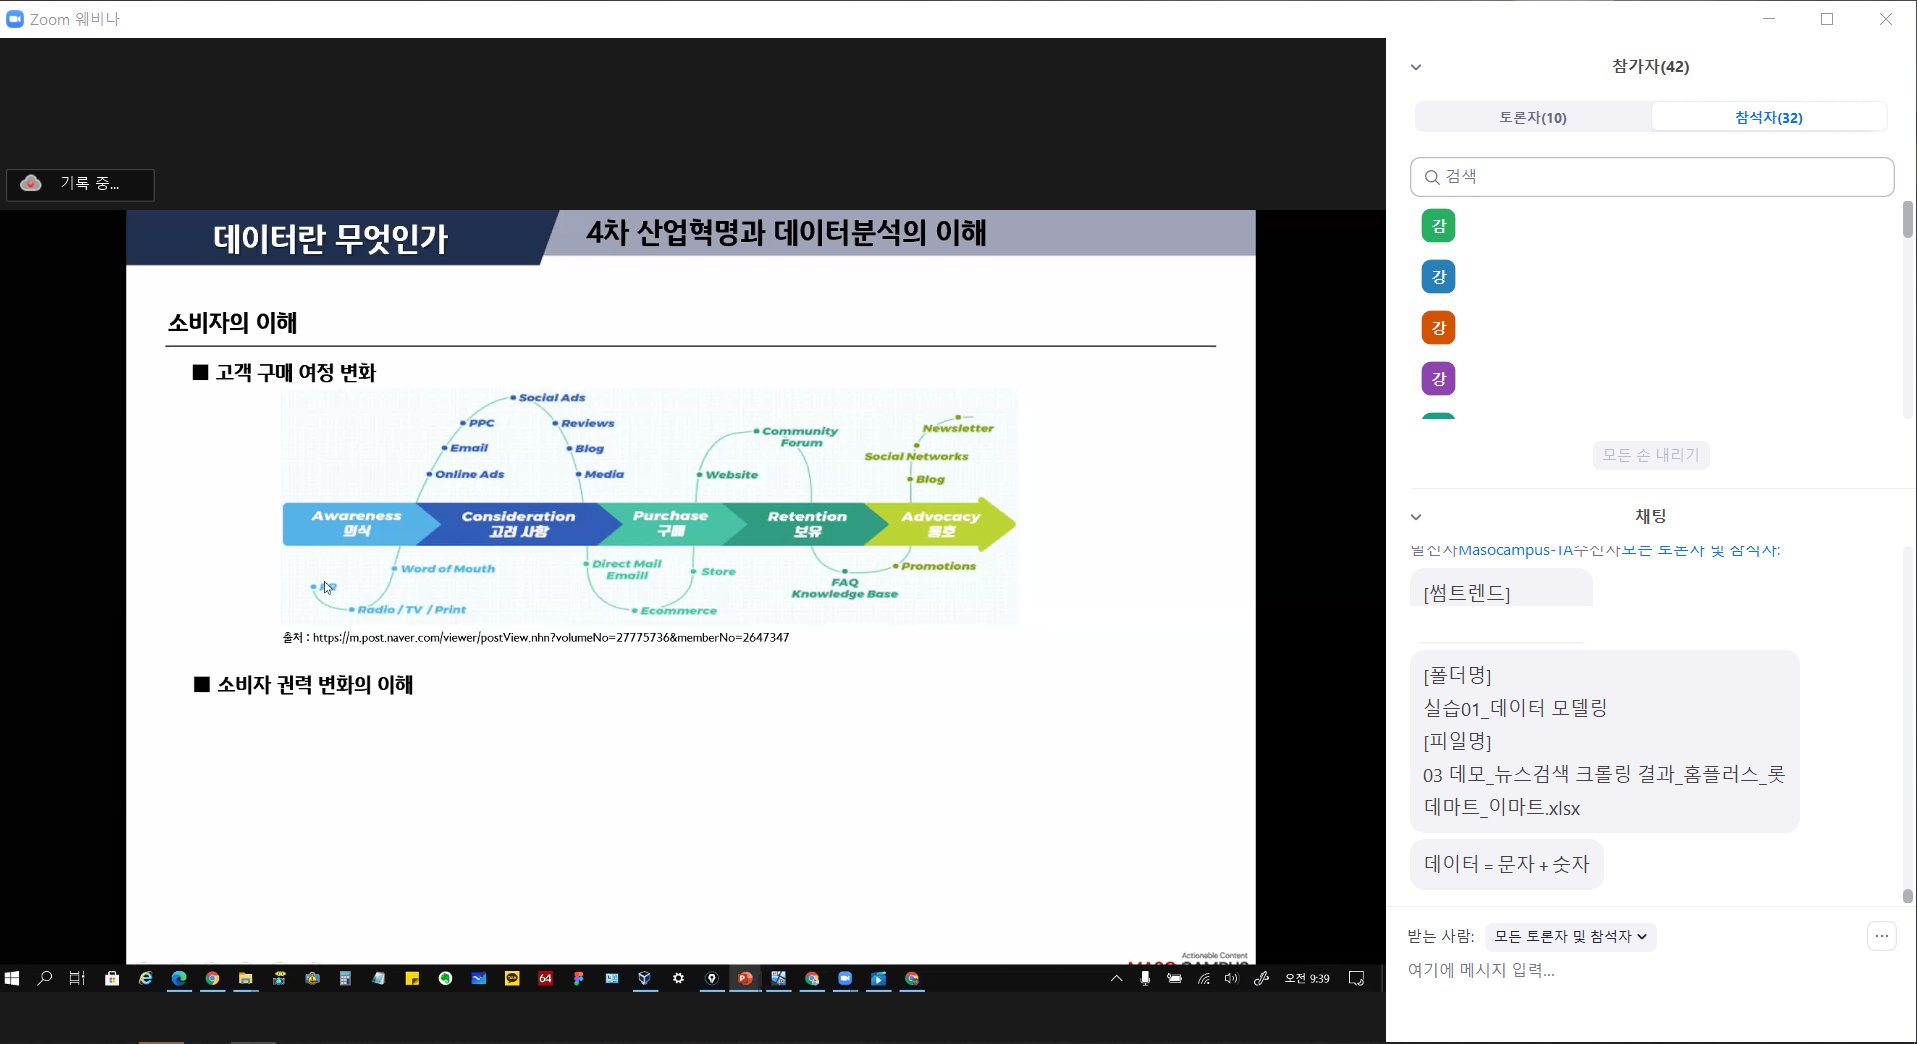Open the chat recipient dropdown

[1570, 936]
